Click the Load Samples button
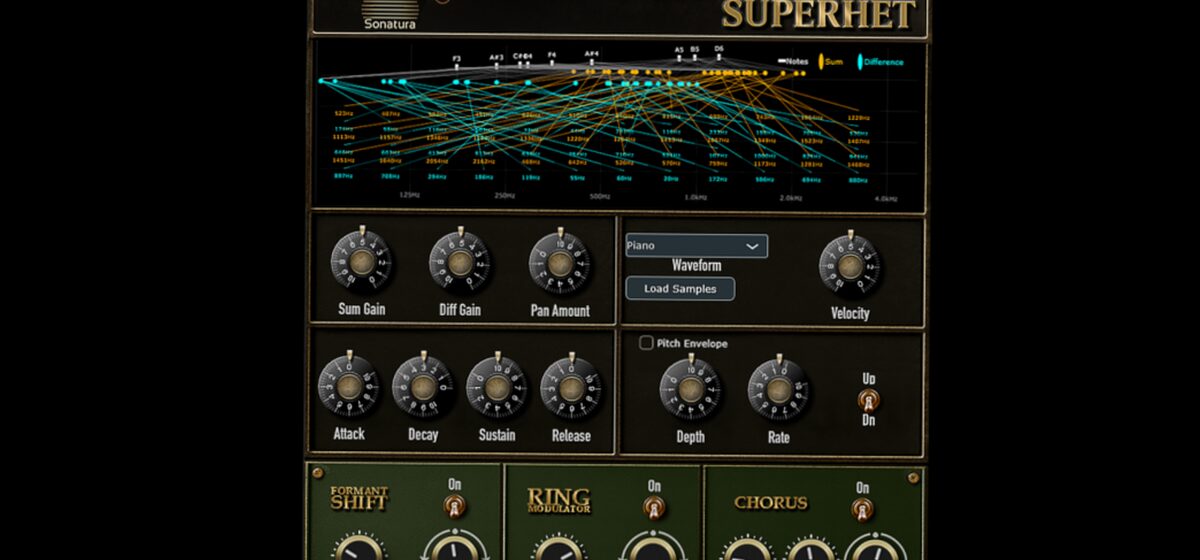 click(x=680, y=289)
